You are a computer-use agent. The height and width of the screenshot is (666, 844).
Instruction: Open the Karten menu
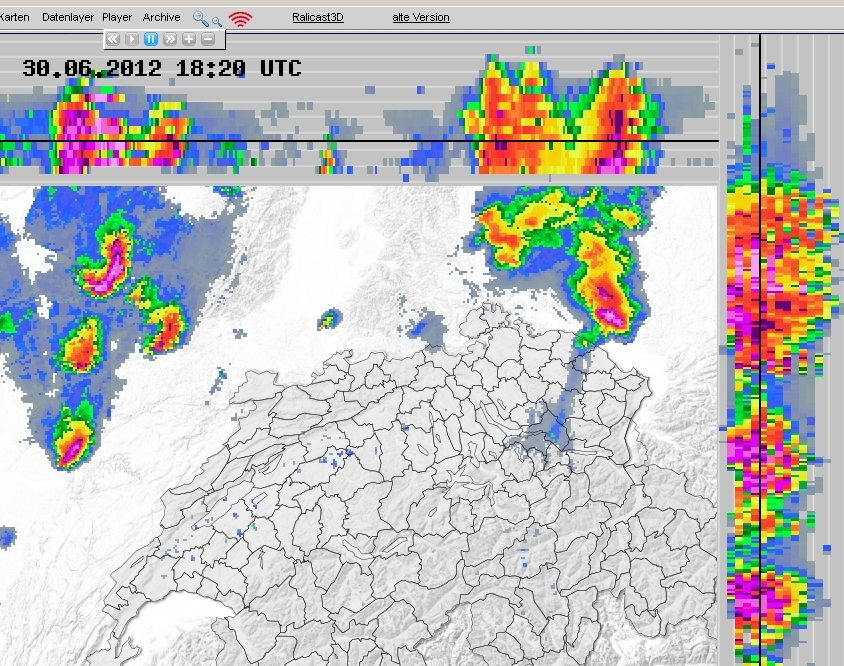tap(14, 17)
